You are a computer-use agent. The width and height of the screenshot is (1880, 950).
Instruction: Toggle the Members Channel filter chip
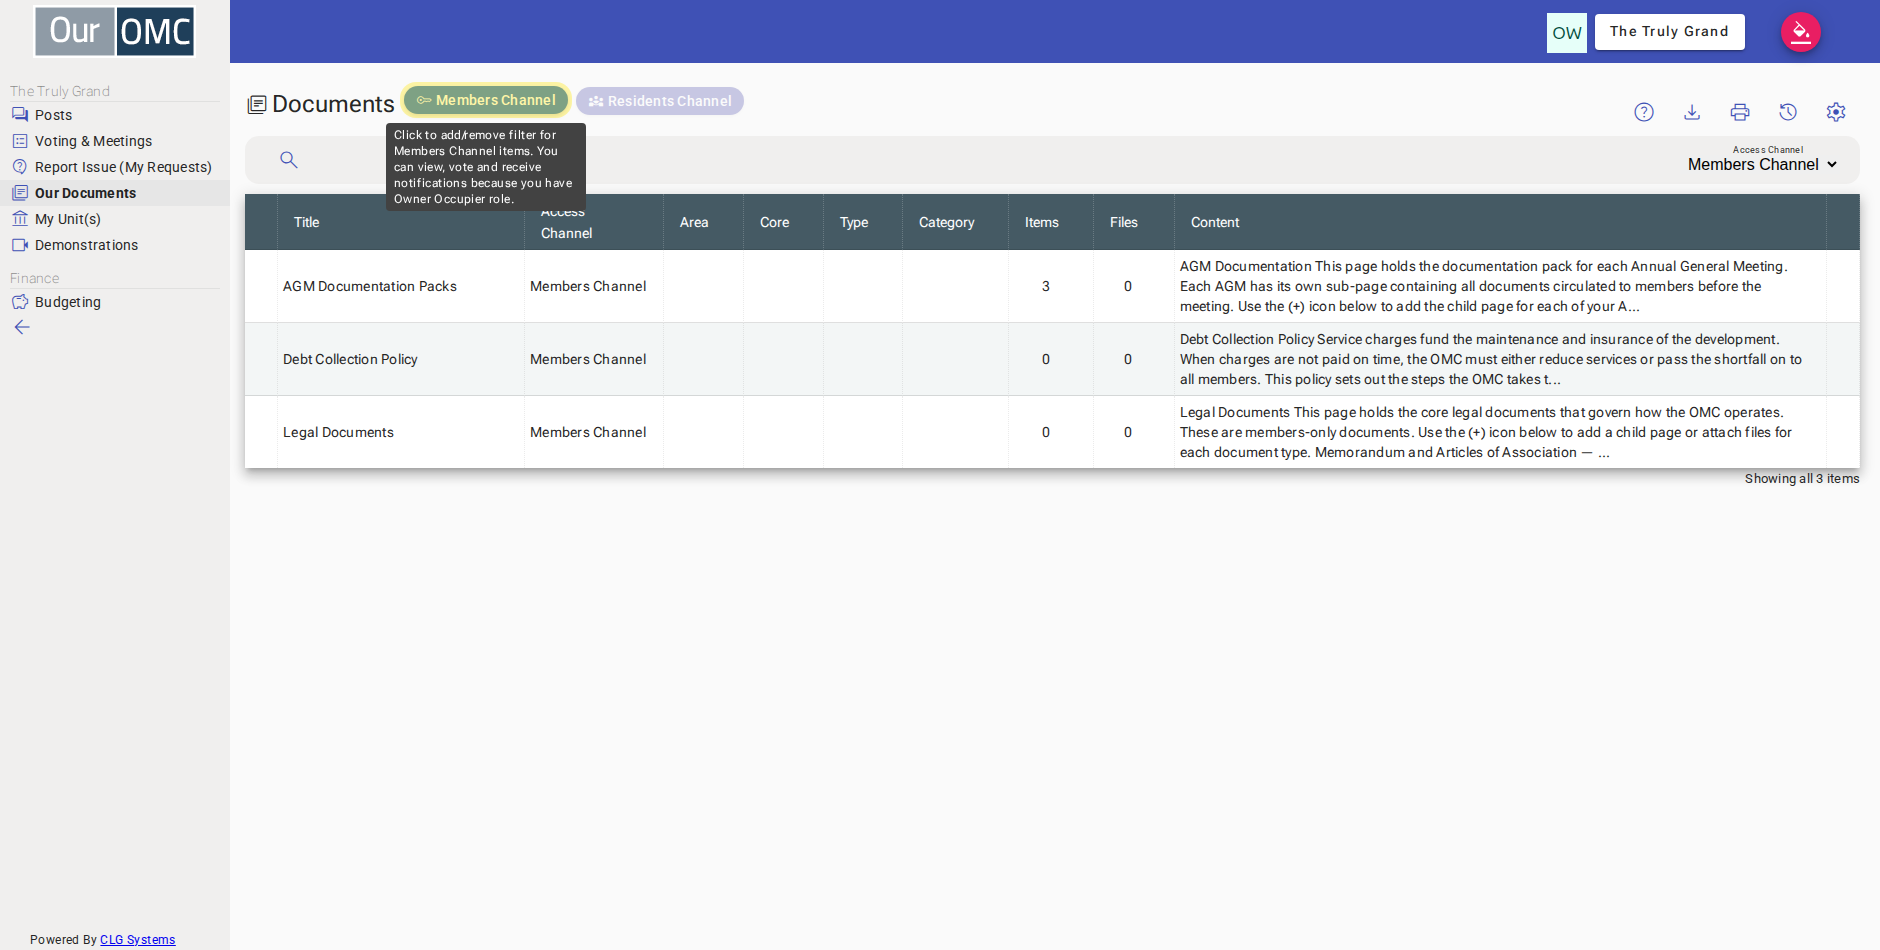pos(486,100)
